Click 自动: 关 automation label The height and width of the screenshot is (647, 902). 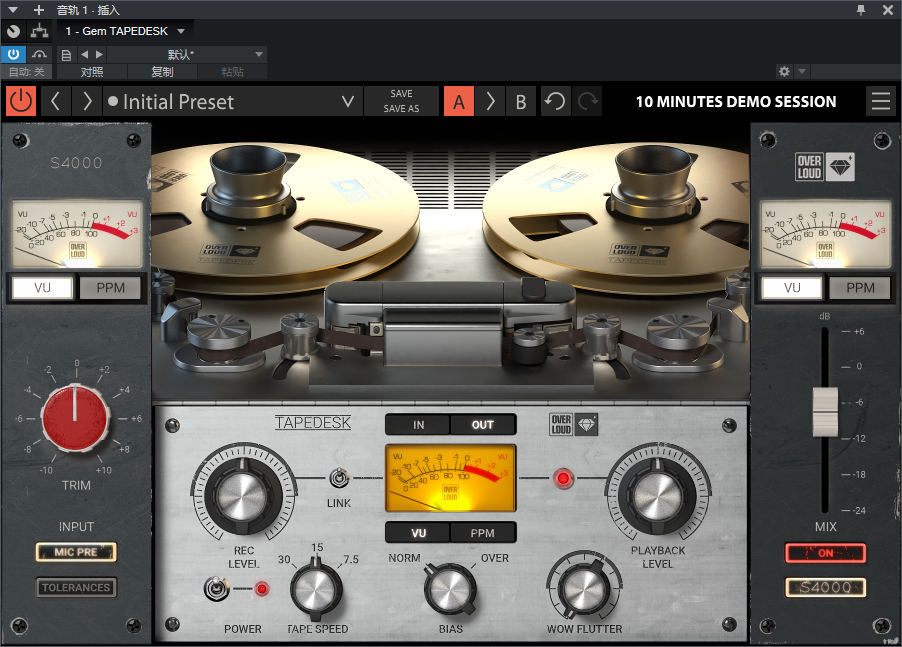click(x=26, y=72)
